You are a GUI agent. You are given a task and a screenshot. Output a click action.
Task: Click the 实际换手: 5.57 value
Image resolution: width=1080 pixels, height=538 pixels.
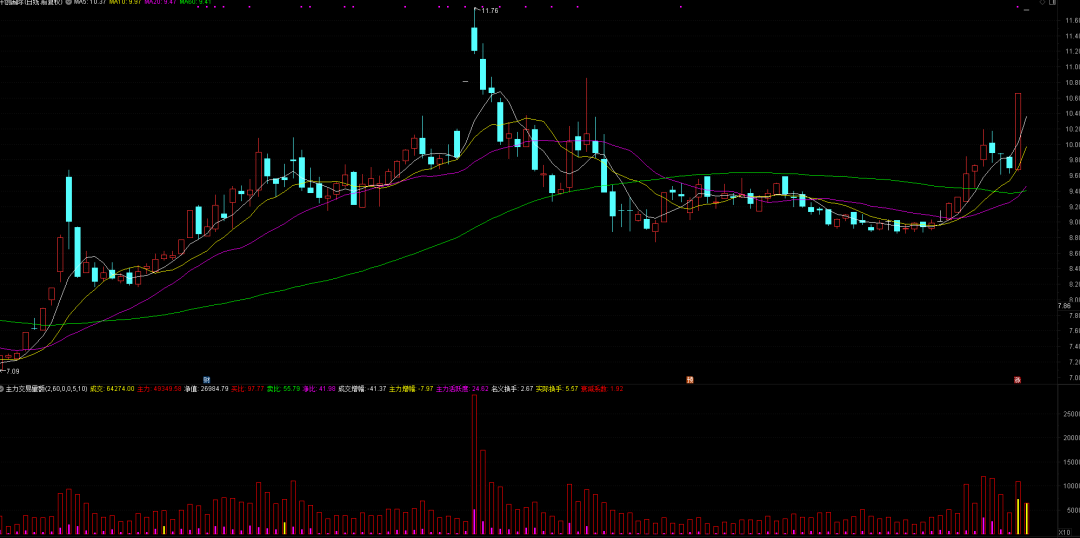tap(559, 389)
